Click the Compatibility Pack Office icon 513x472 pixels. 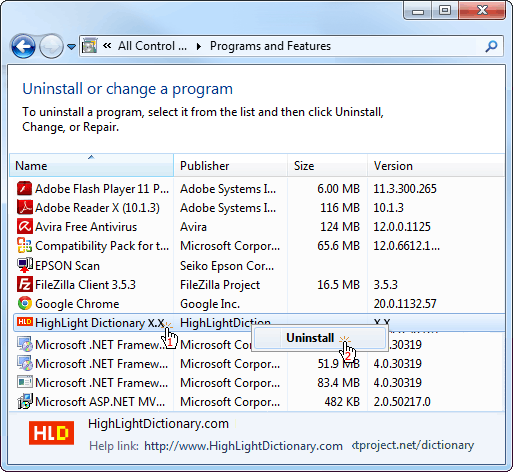(x=25, y=245)
